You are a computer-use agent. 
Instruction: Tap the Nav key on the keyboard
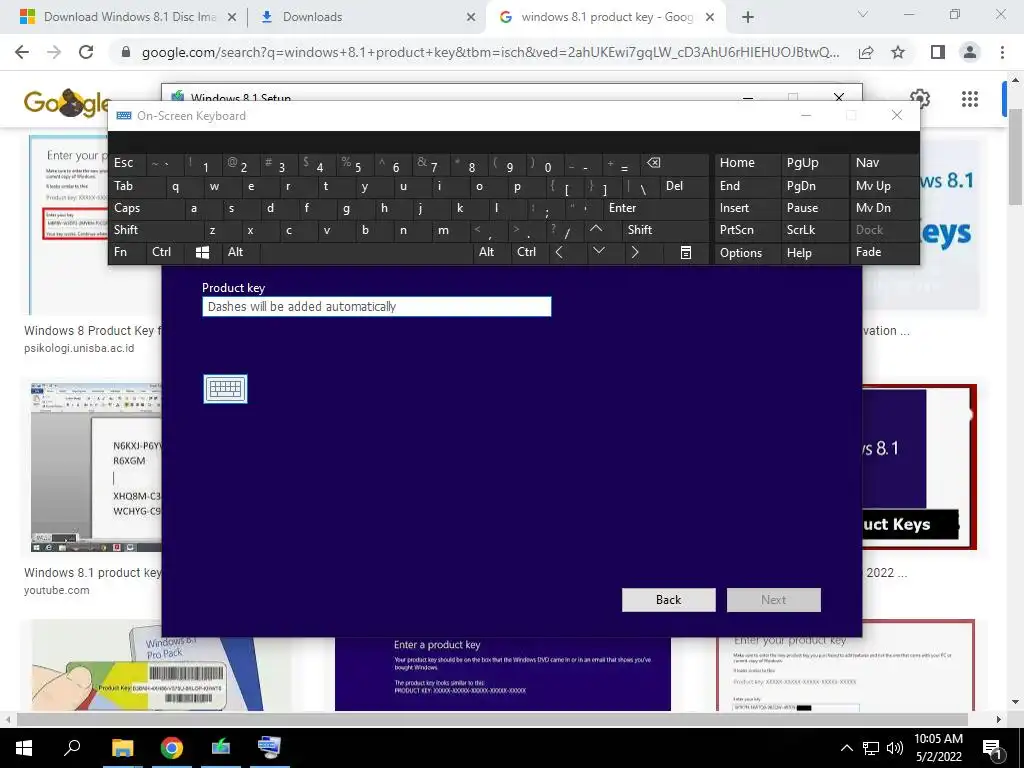884,163
